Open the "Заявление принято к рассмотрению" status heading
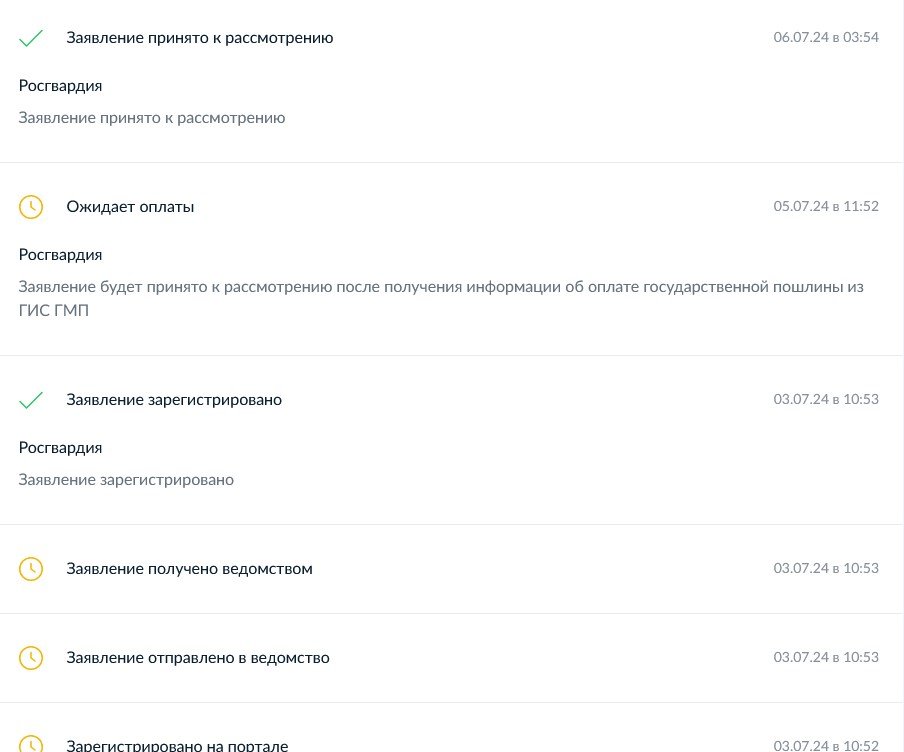The image size is (904, 752). [200, 38]
